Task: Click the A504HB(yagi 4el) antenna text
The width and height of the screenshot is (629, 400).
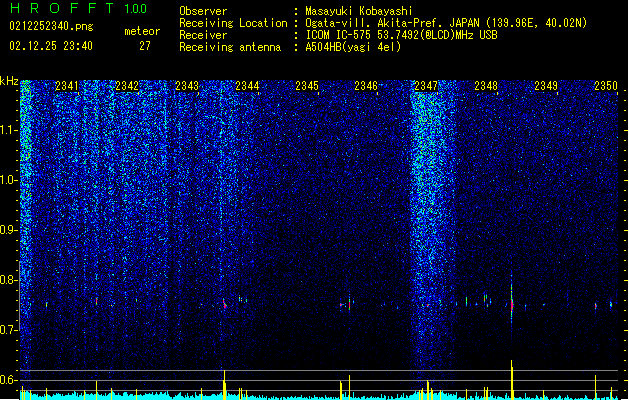Action: click(x=353, y=47)
